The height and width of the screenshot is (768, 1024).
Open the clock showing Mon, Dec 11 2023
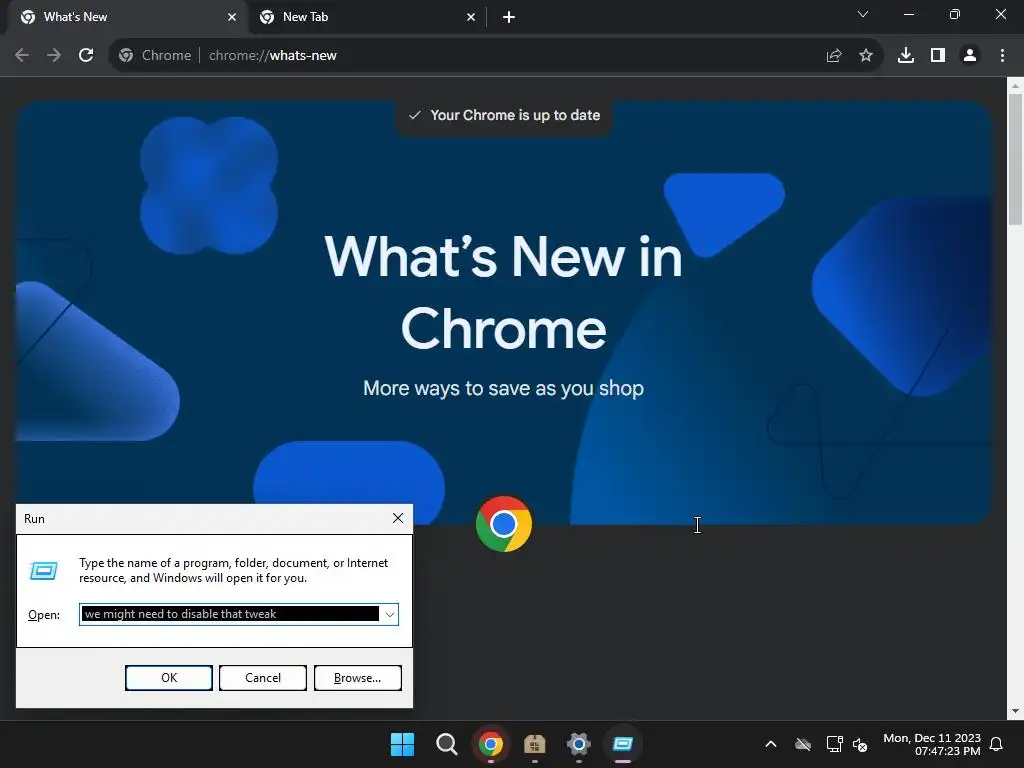[931, 744]
